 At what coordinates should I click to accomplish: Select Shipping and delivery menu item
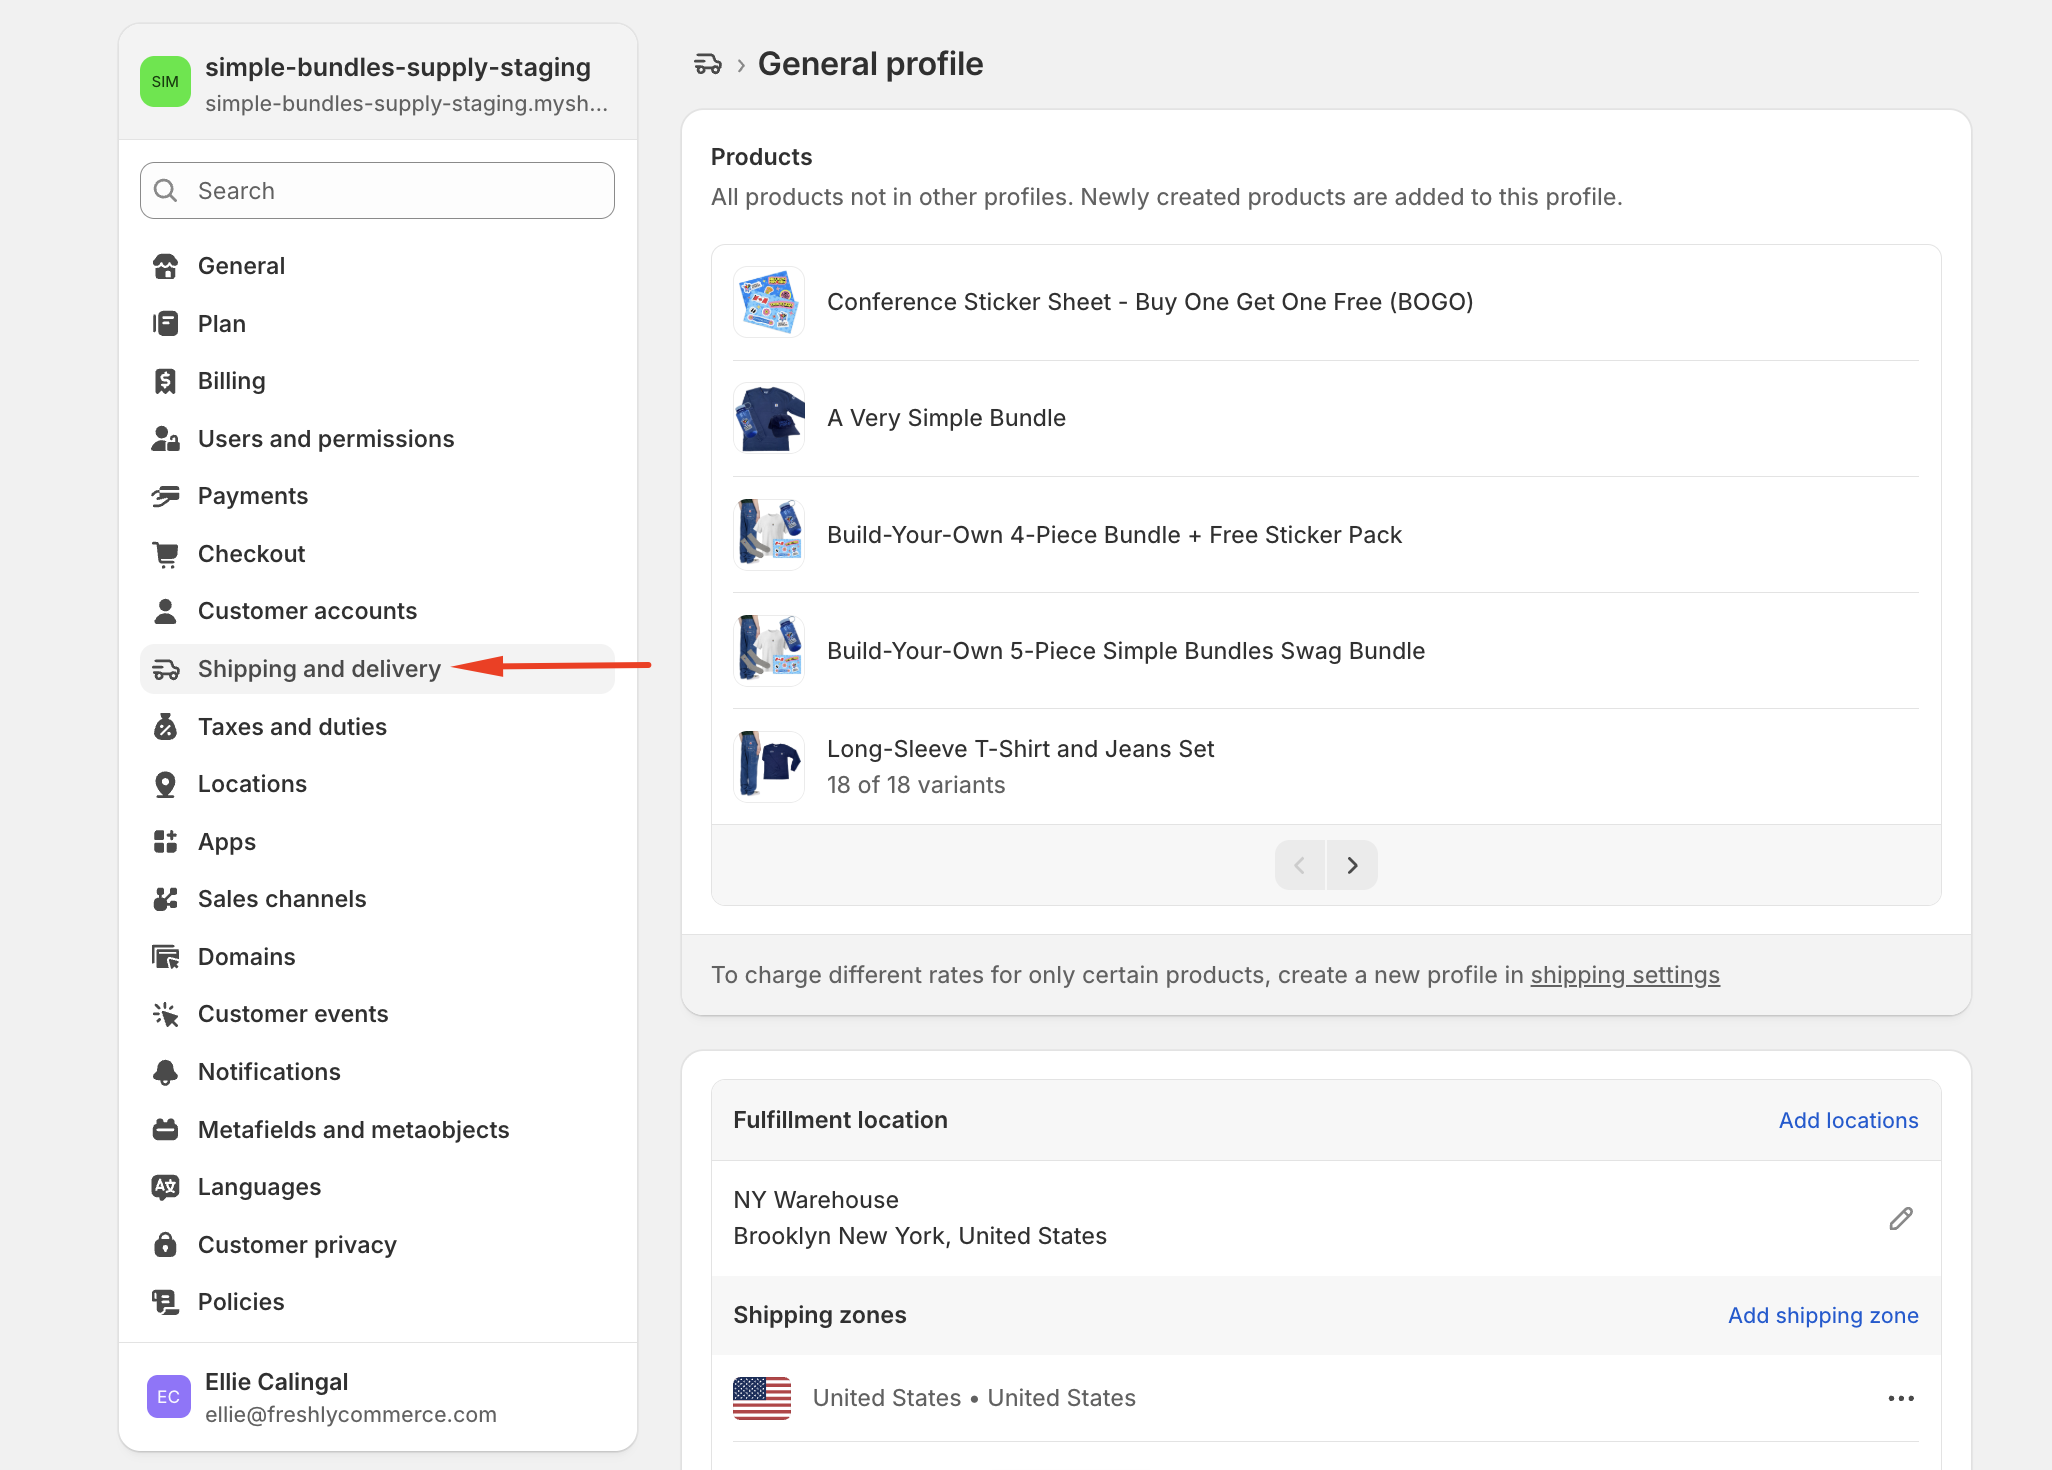click(x=319, y=669)
